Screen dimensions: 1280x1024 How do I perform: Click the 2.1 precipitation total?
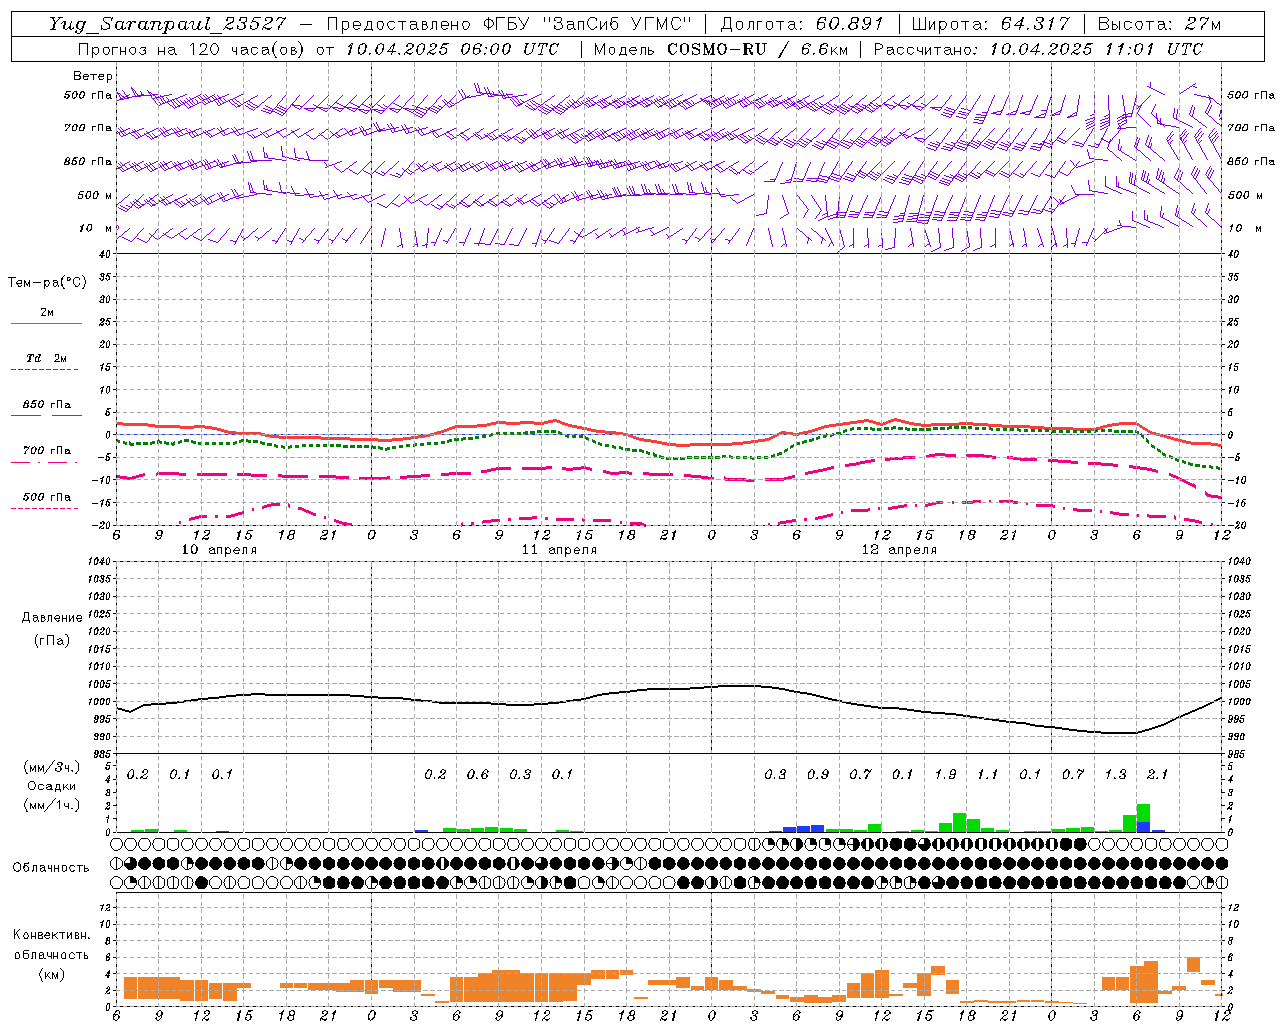click(1158, 774)
